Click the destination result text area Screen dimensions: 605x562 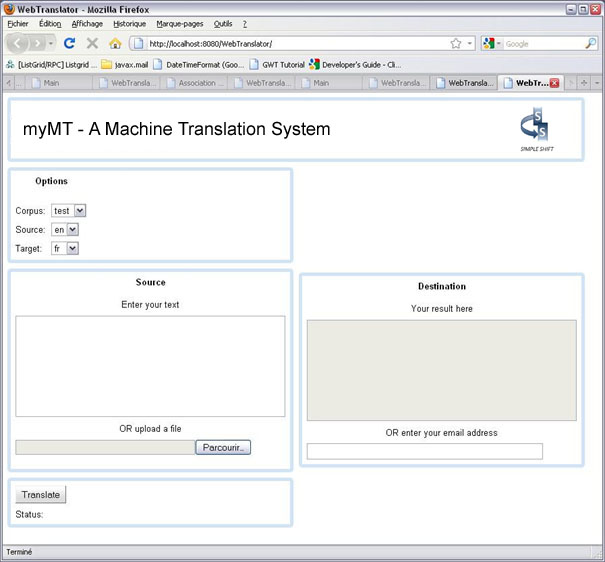coord(442,370)
